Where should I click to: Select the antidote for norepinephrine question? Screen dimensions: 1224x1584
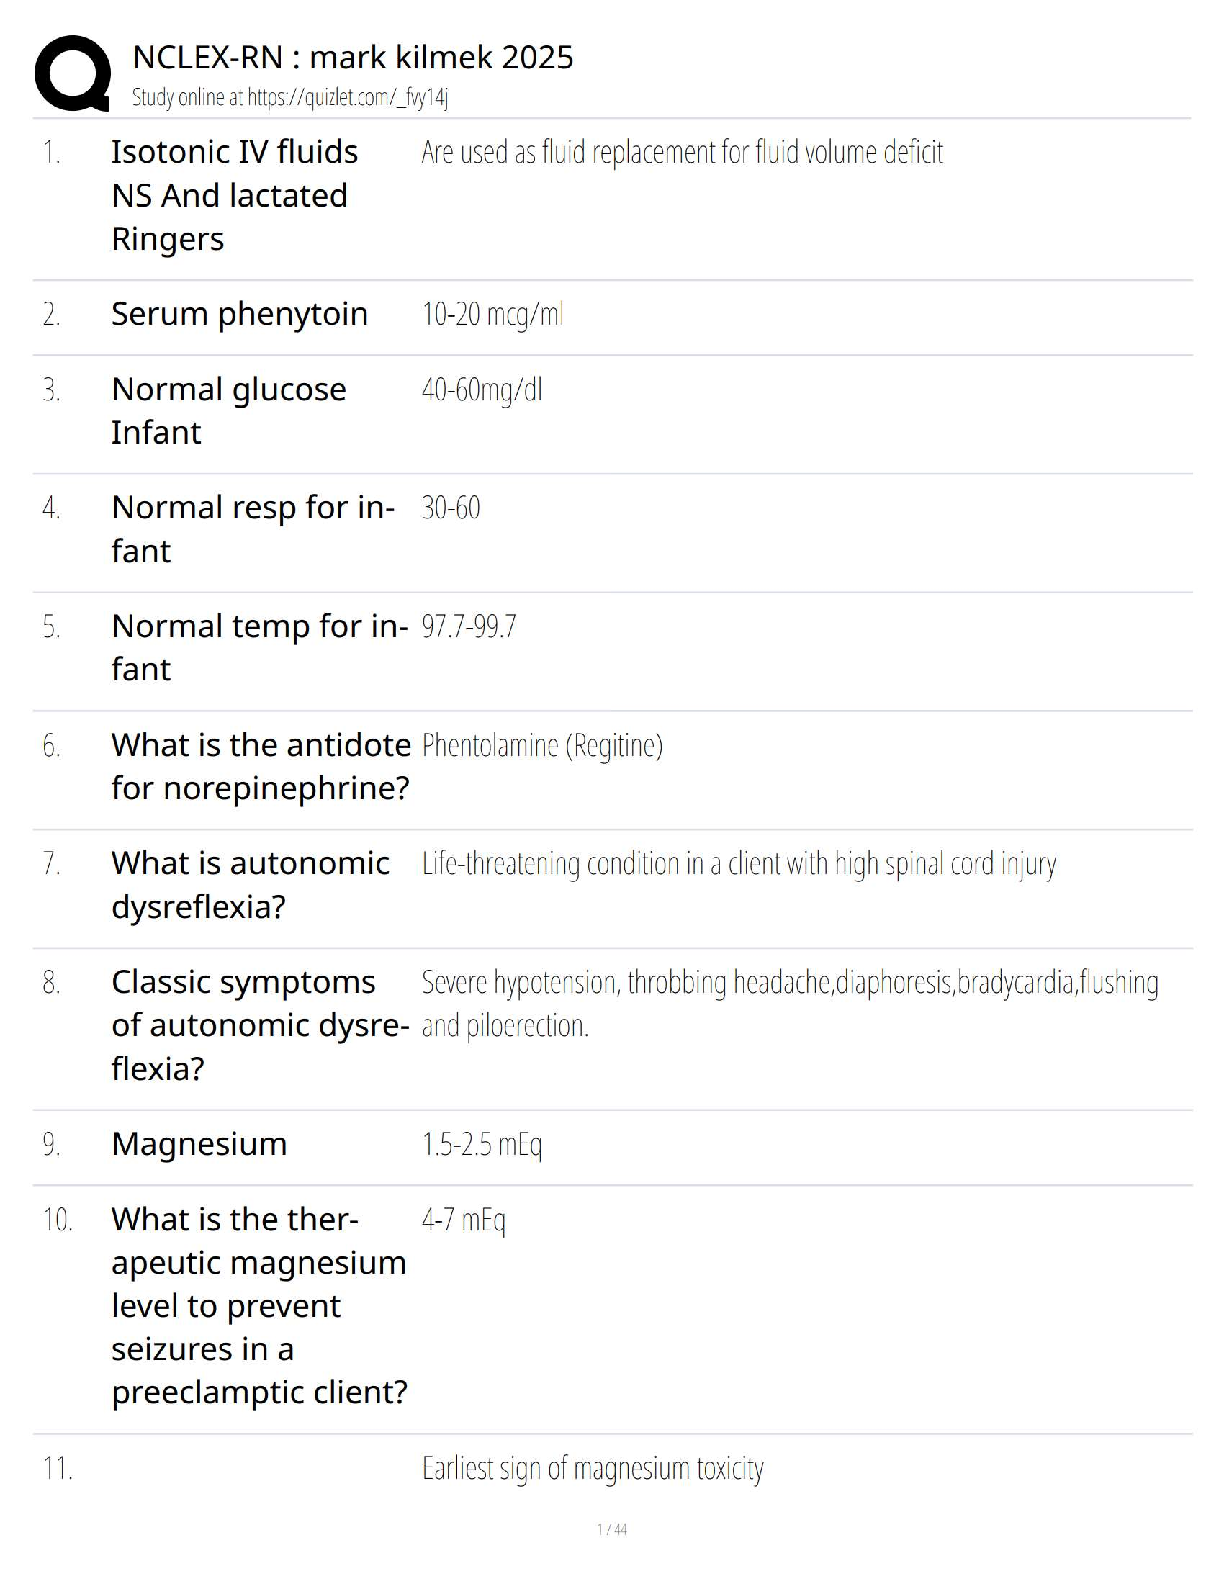click(260, 766)
